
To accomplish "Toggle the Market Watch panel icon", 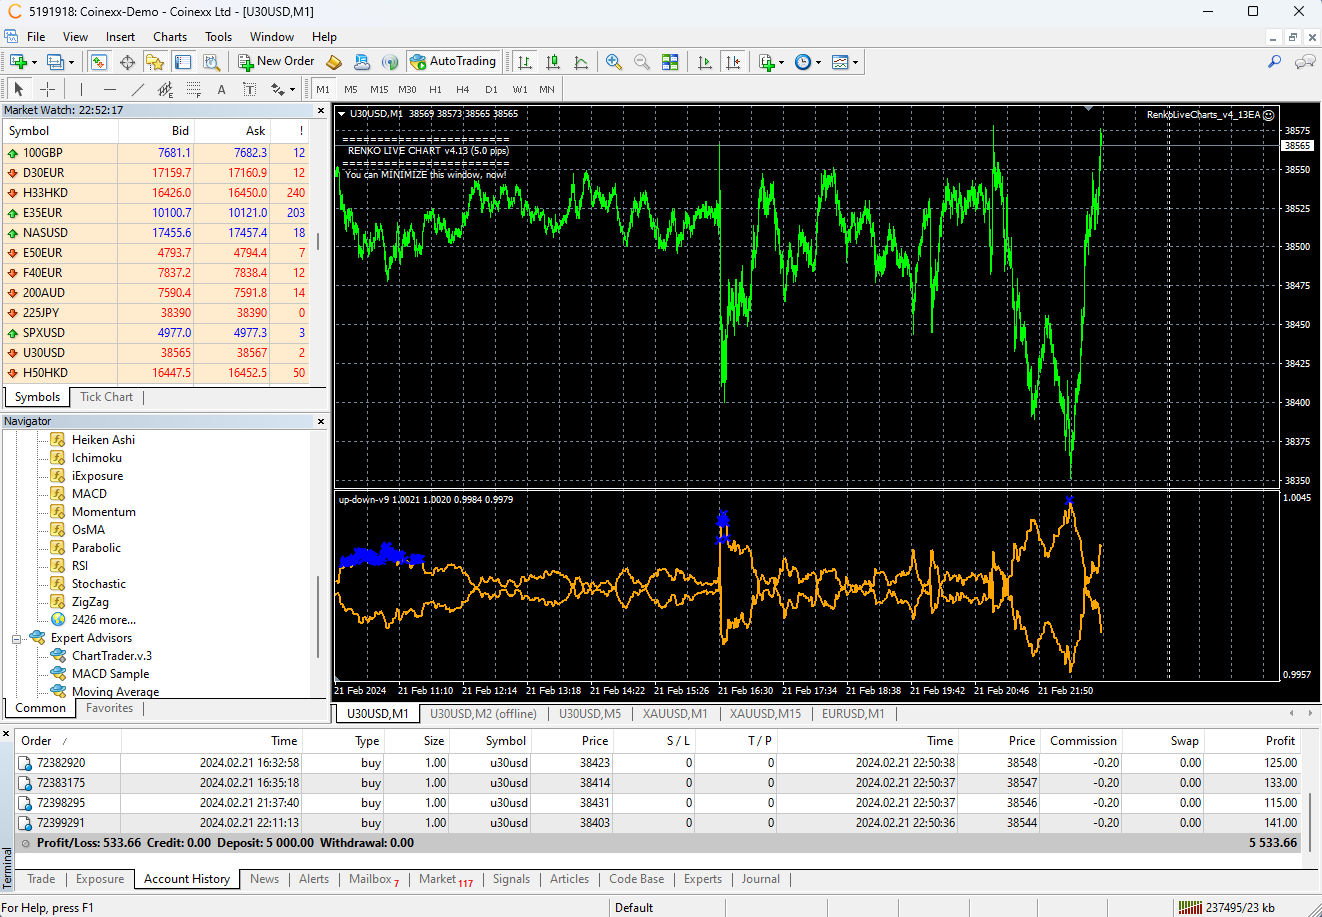I will point(99,62).
